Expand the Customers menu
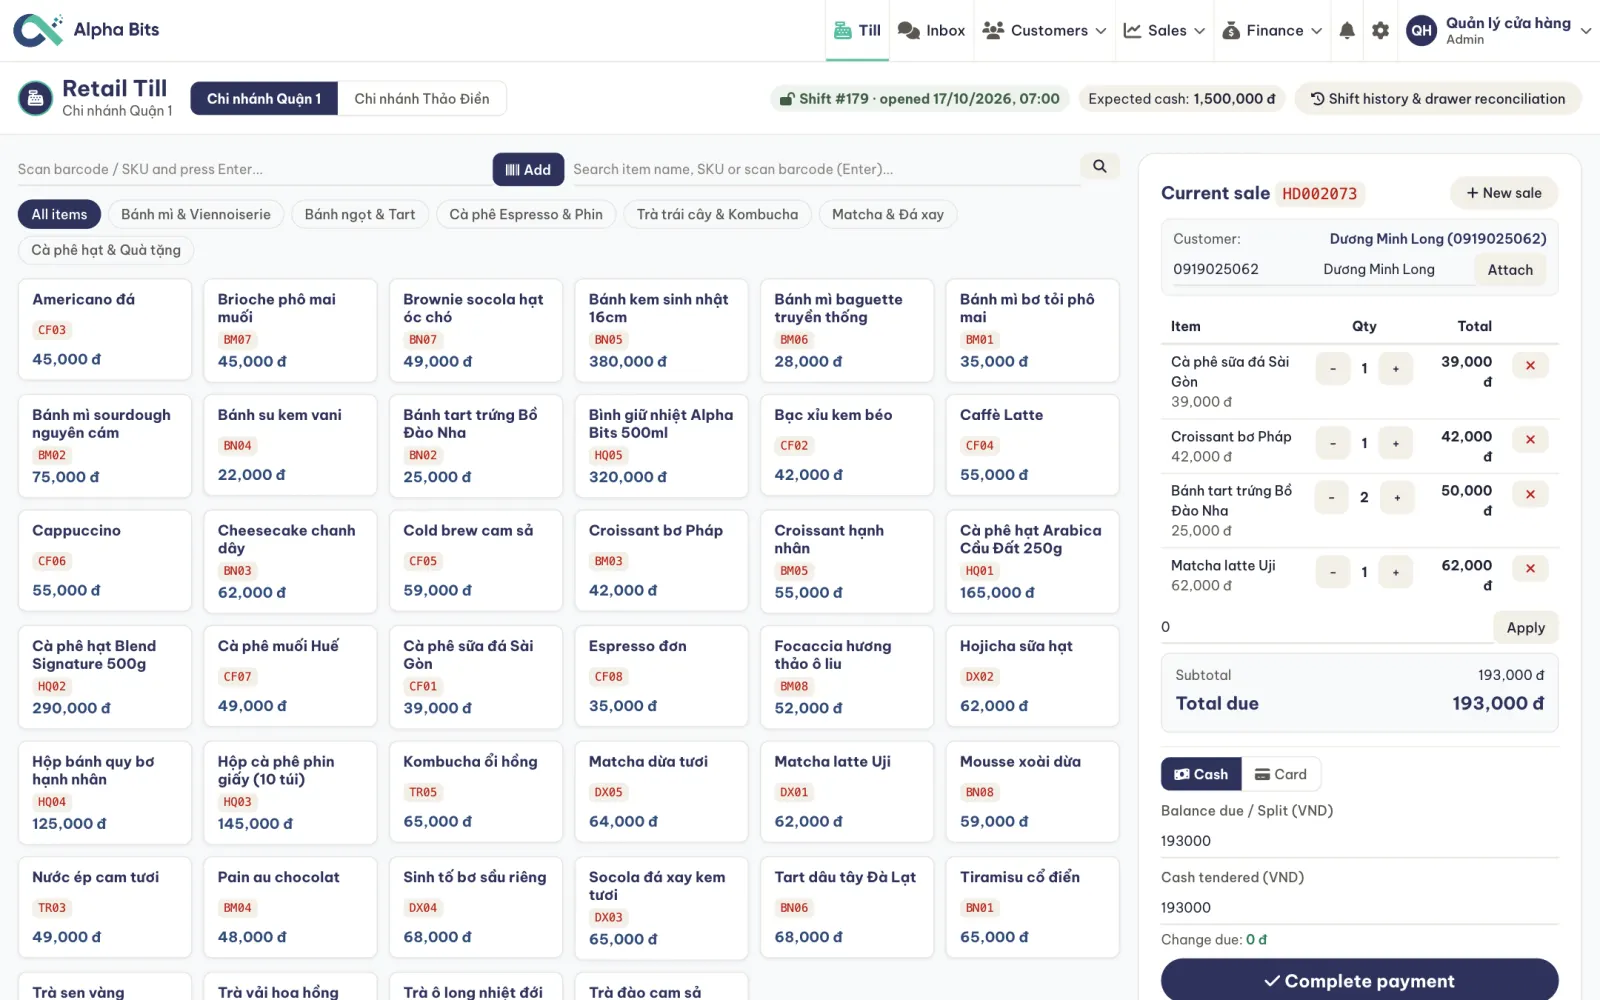The height and width of the screenshot is (1000, 1600). coord(1044,30)
